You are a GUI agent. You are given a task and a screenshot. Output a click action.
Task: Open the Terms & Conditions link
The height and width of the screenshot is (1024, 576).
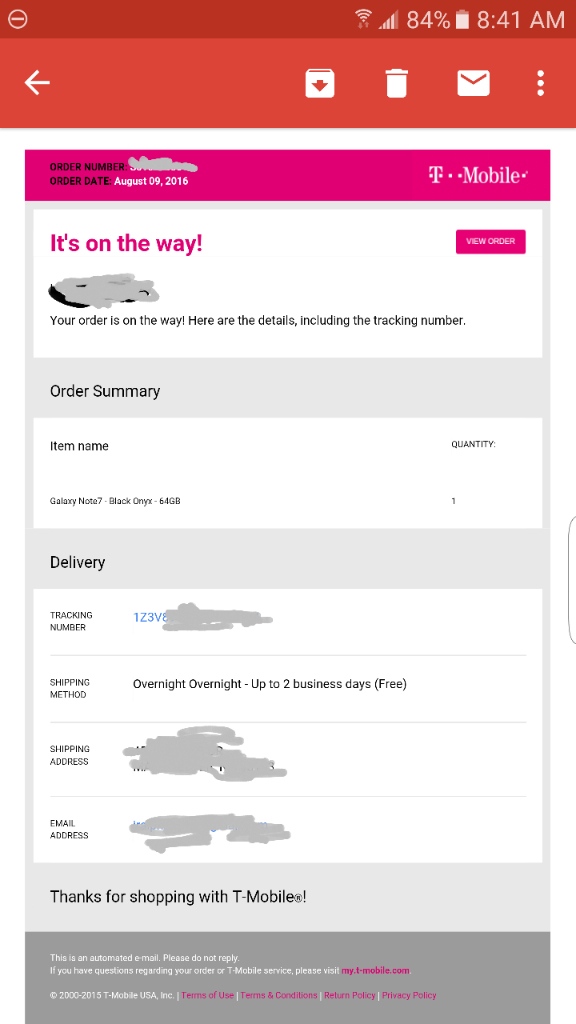pyautogui.click(x=279, y=995)
